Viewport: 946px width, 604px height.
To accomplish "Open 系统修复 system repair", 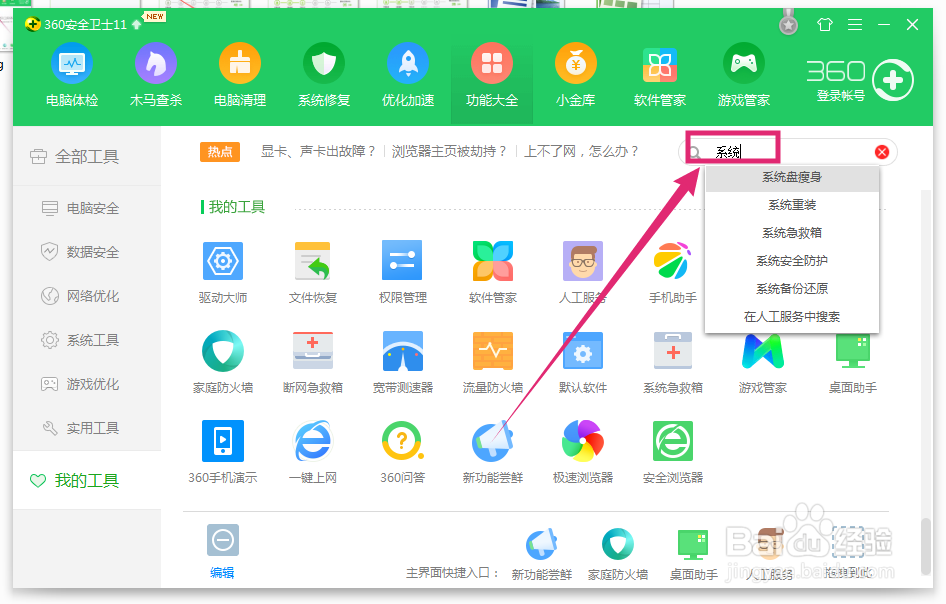I will point(324,75).
